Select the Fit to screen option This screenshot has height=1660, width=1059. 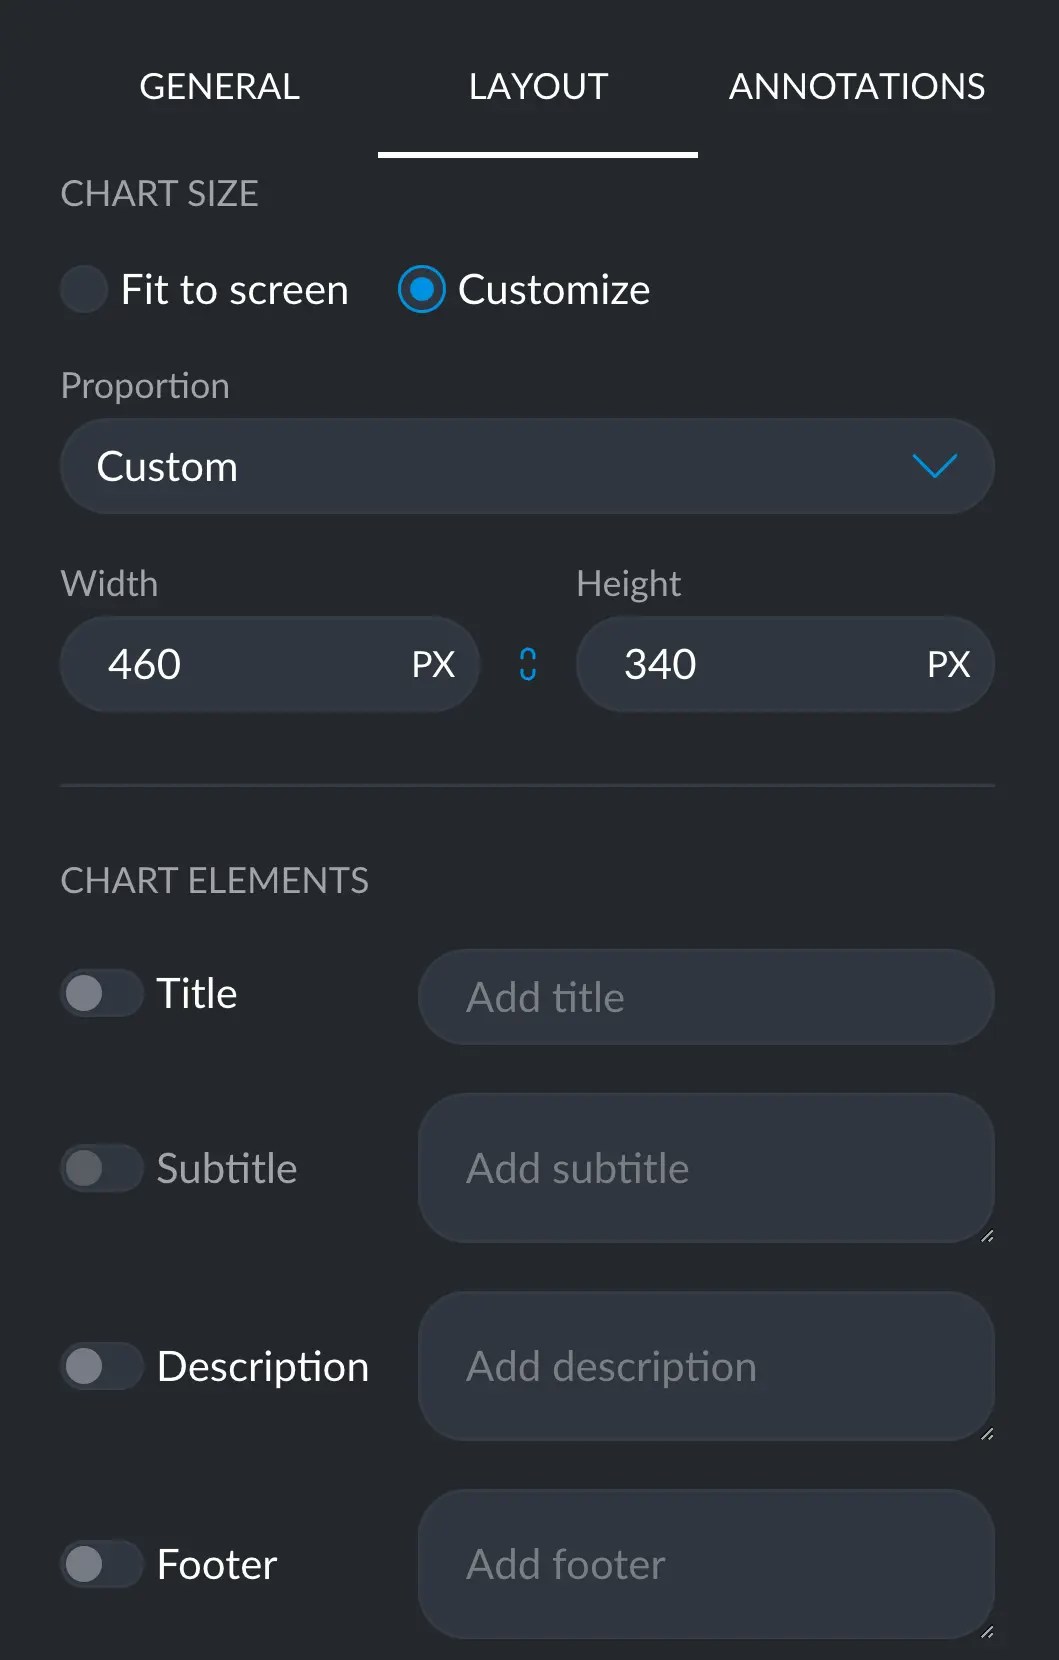tap(84, 289)
